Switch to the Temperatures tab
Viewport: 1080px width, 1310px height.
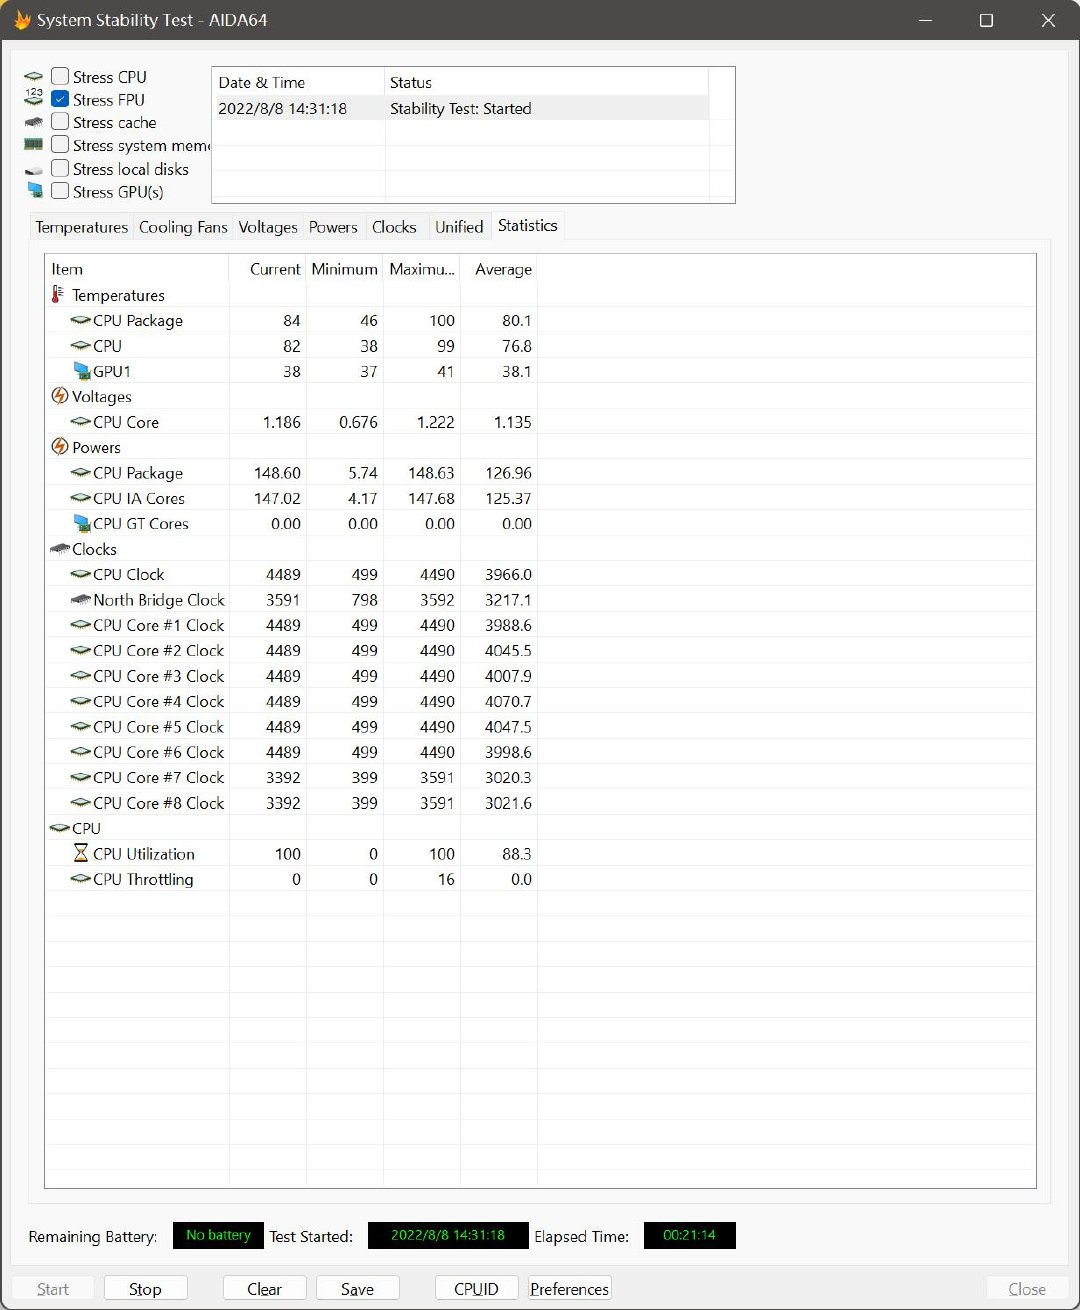click(x=81, y=227)
